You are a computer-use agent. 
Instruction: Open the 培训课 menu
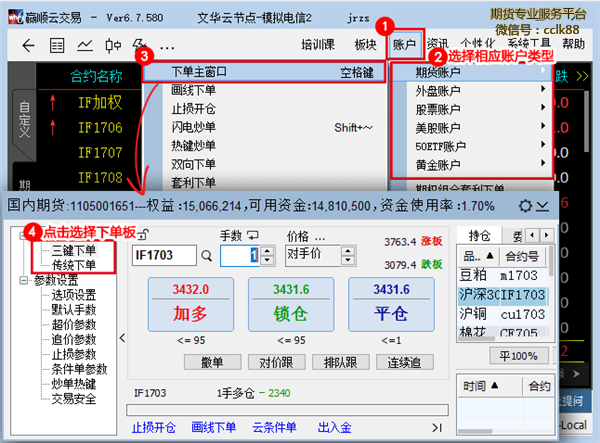[318, 45]
